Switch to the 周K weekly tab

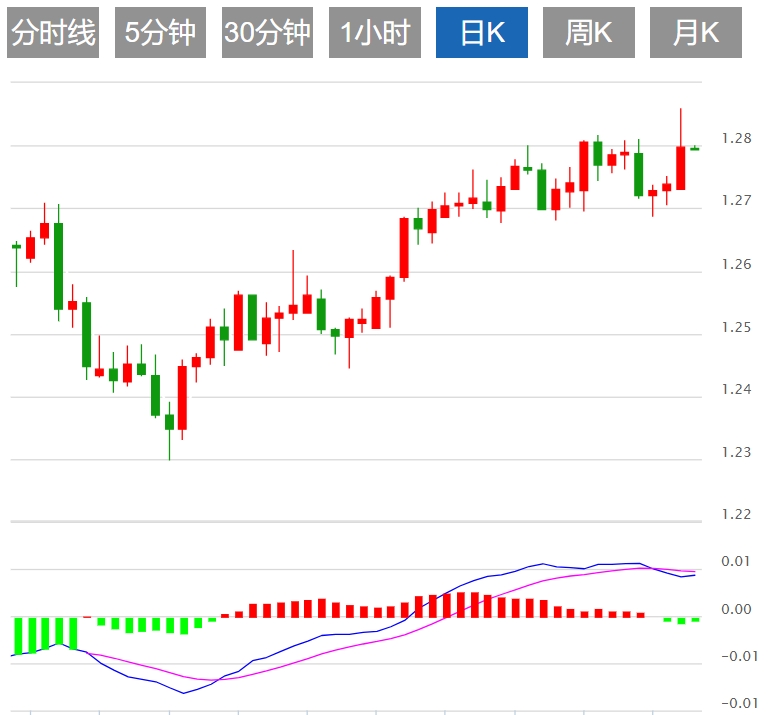point(589,32)
